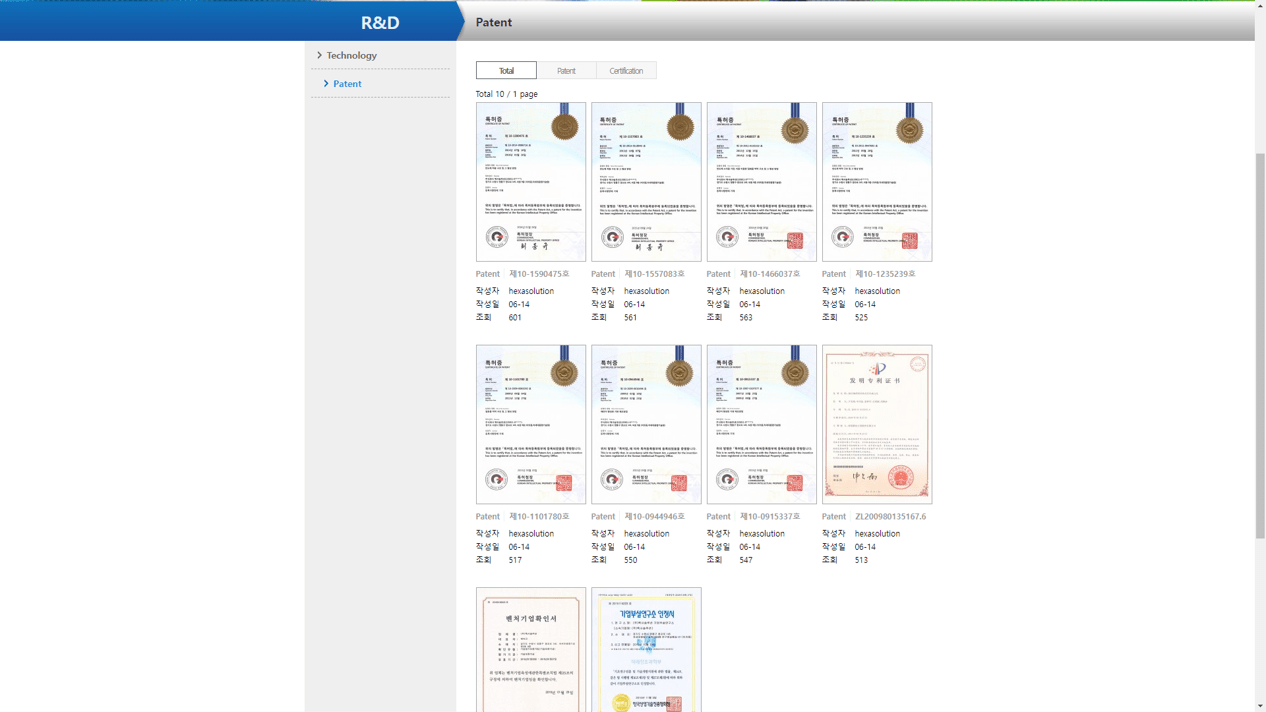
Task: Open Technology in the sidebar
Action: [x=351, y=56]
